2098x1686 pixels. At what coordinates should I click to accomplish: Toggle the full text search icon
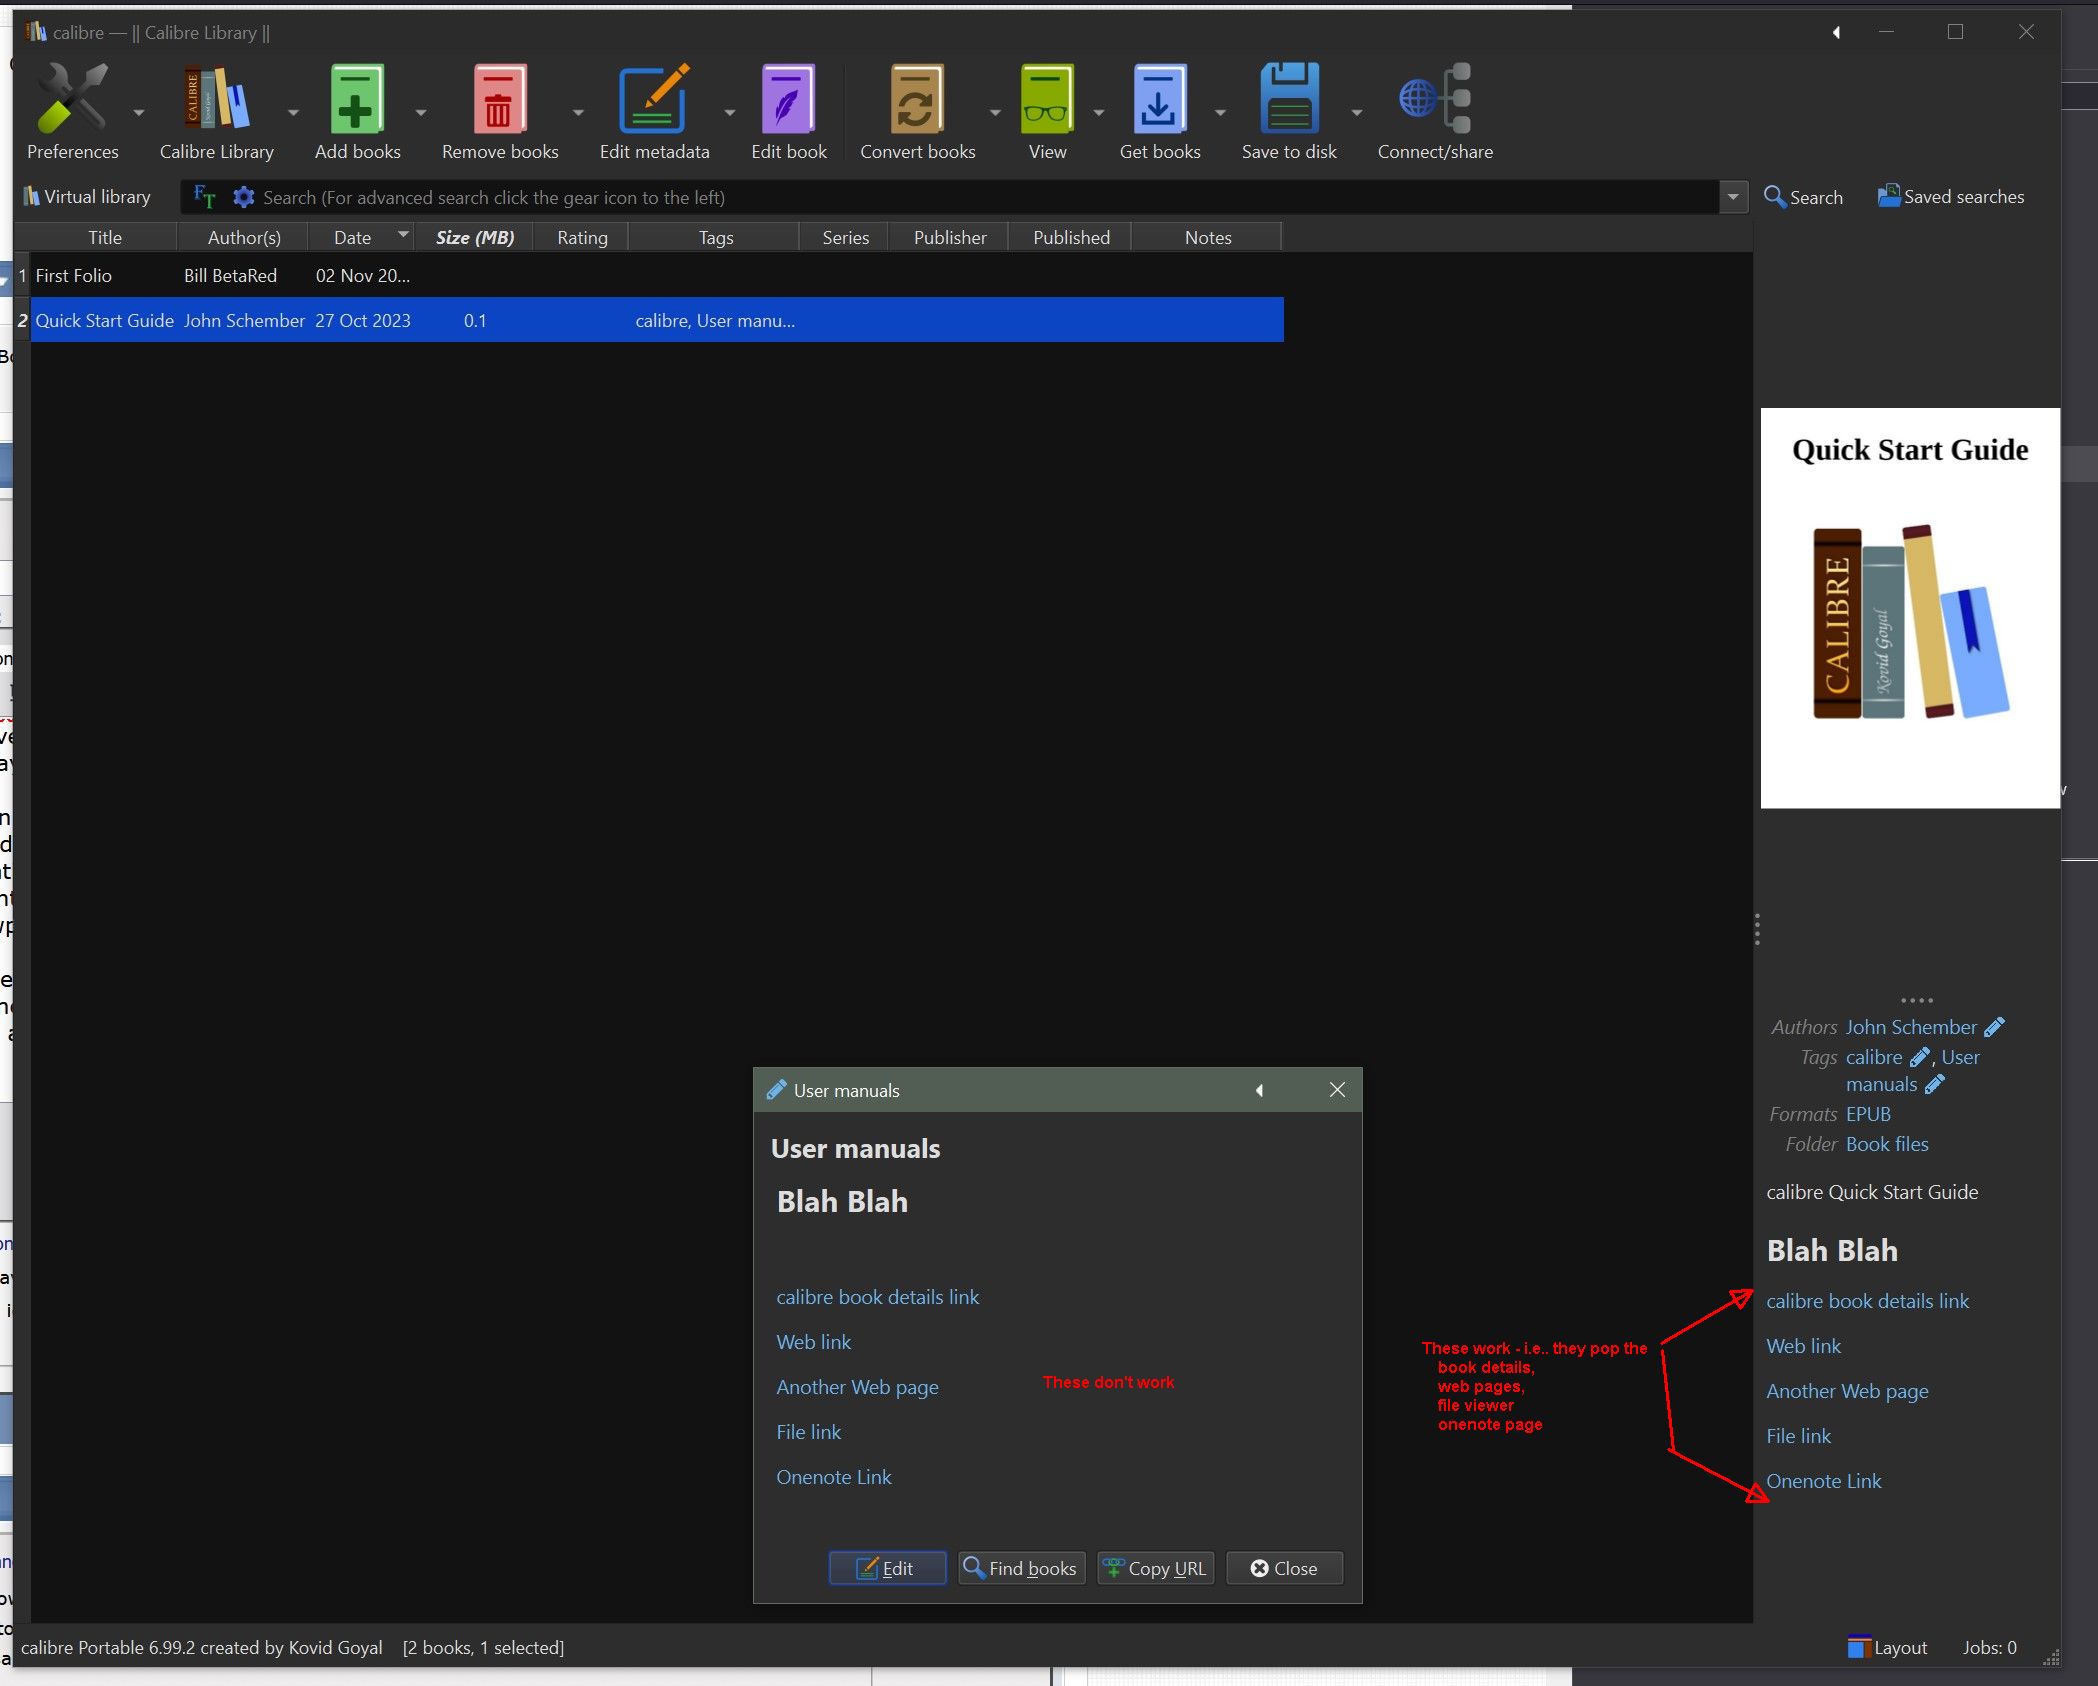click(x=204, y=197)
